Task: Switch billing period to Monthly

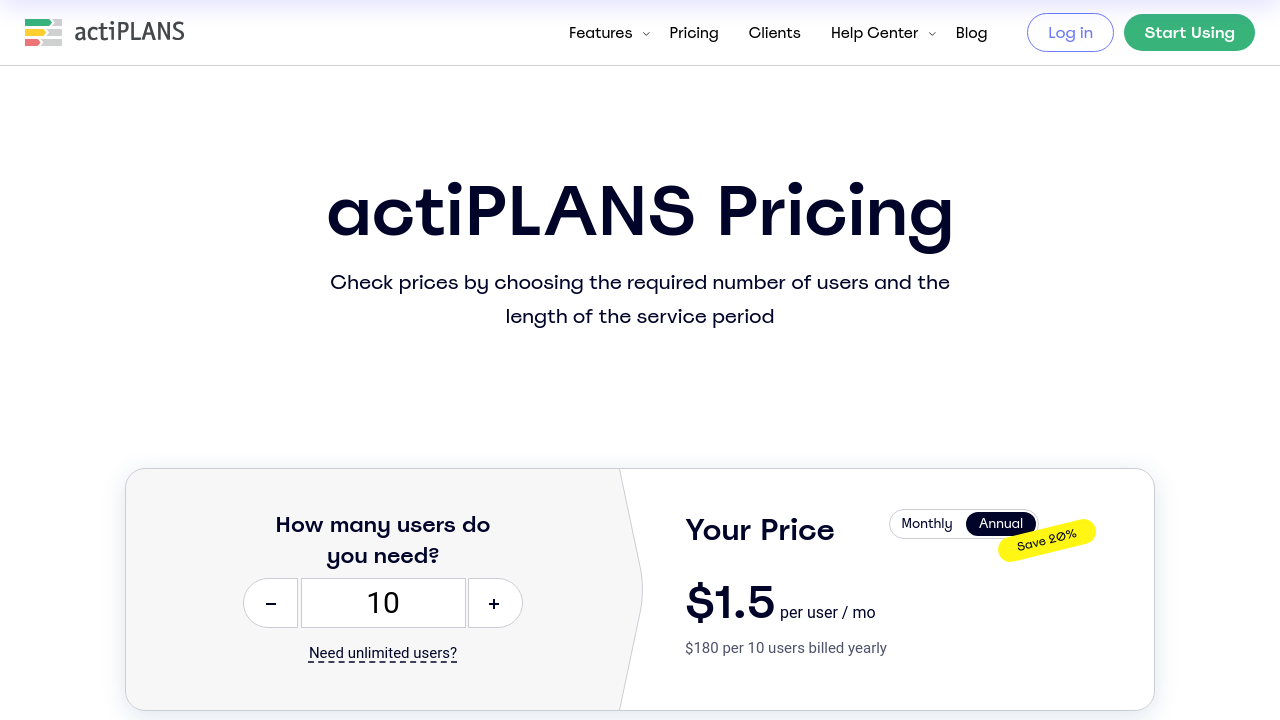Action: (926, 524)
